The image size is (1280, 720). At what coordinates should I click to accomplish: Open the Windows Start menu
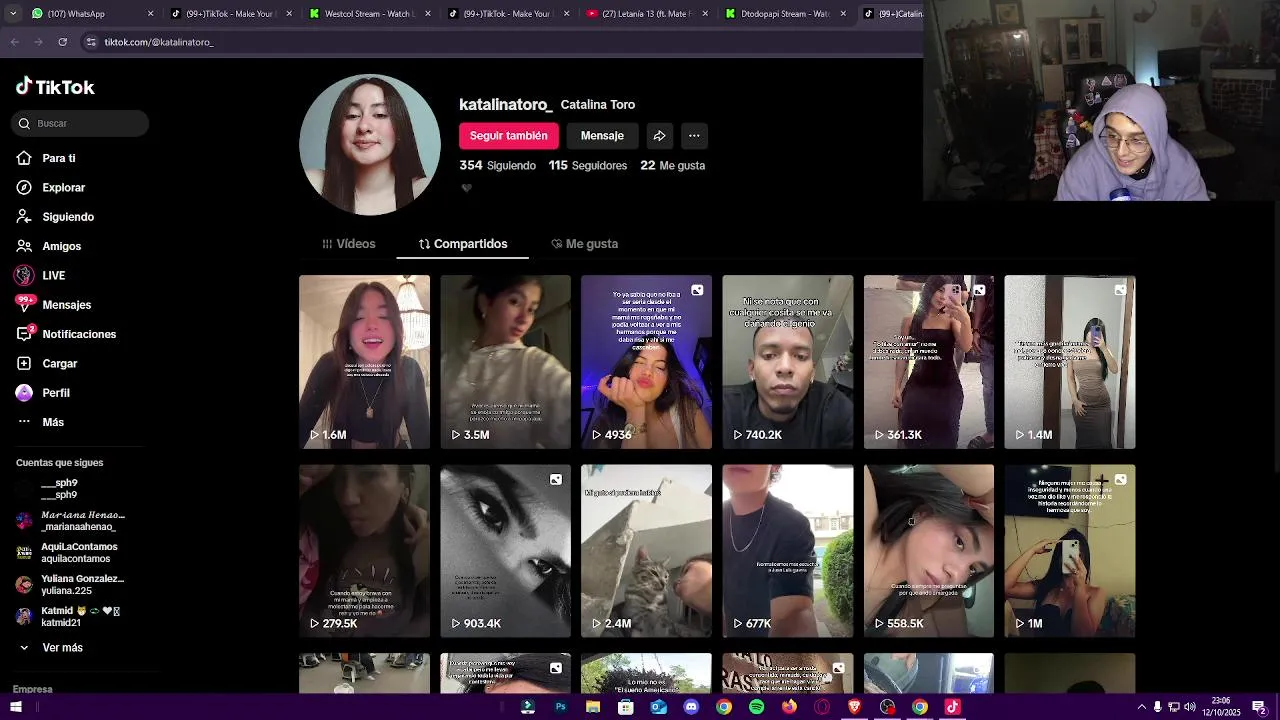coord(15,707)
